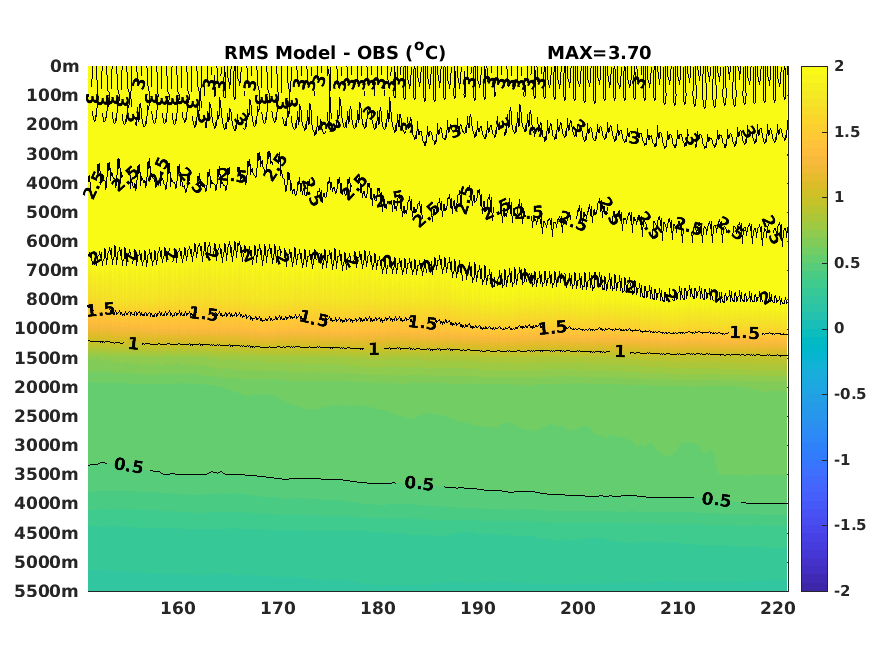The image size is (875, 656).
Task: Click the '3500m' depth axis label
Action: [x=47, y=474]
